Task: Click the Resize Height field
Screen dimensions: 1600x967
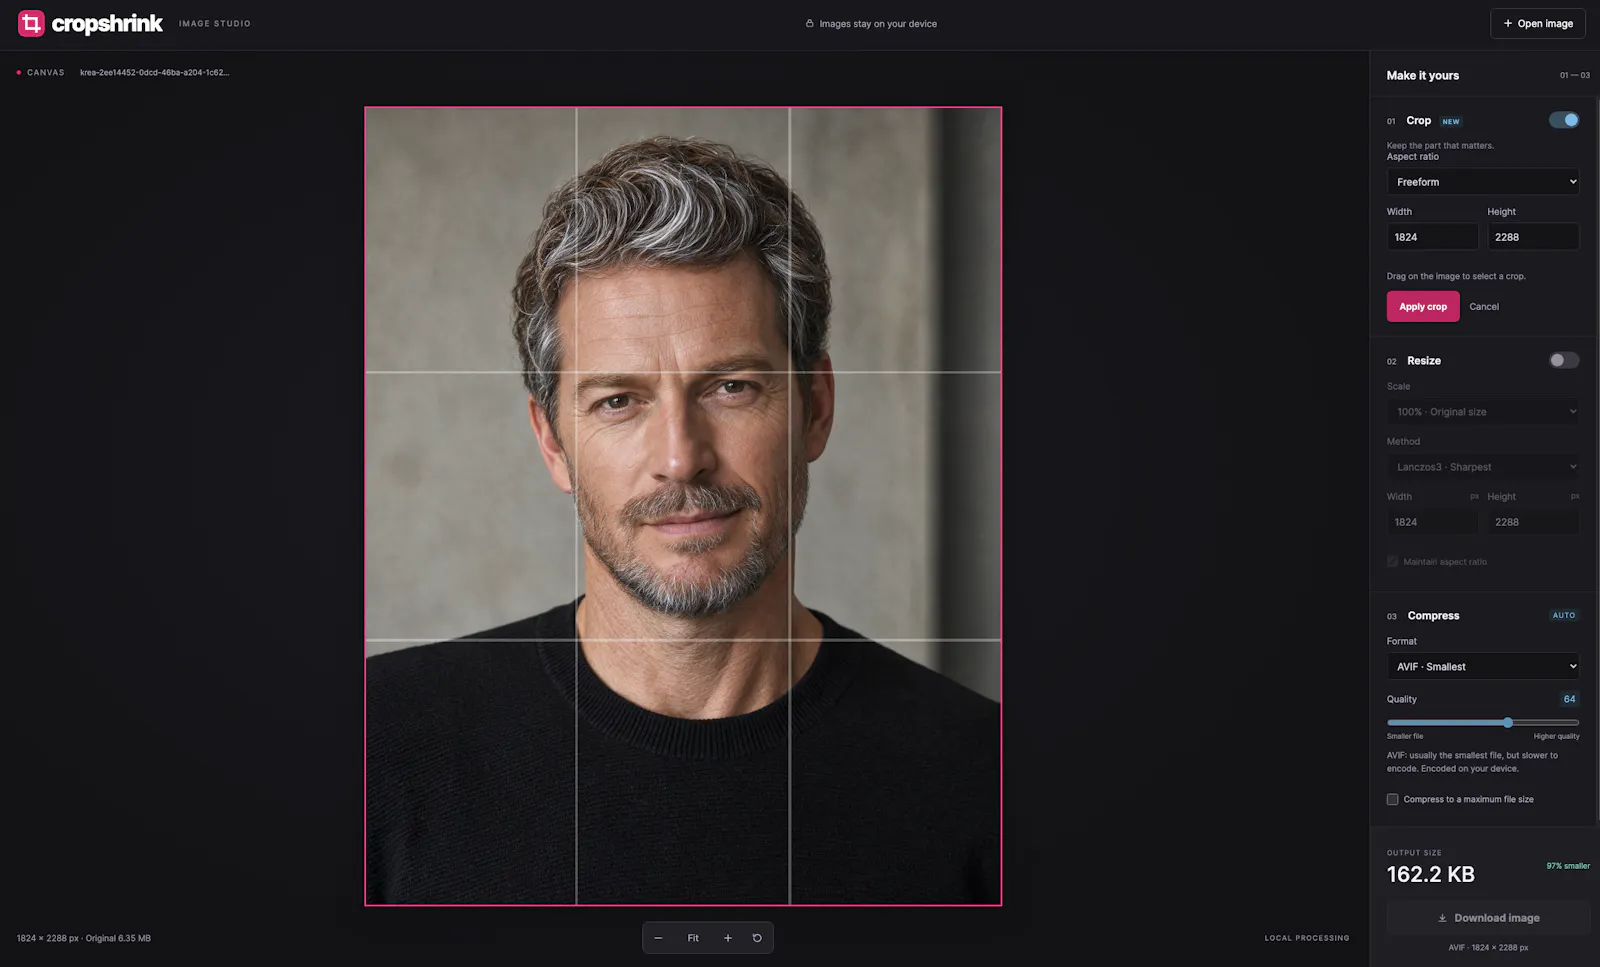Action: click(x=1533, y=522)
